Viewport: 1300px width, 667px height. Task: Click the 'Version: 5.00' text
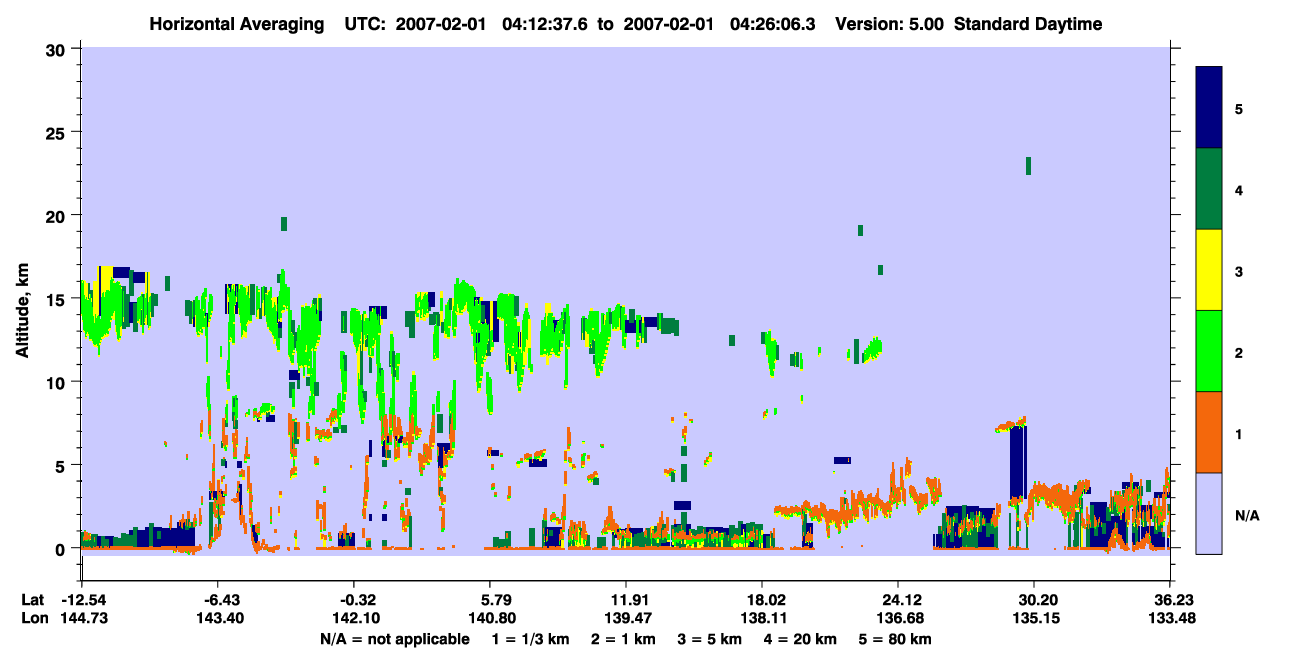892,24
